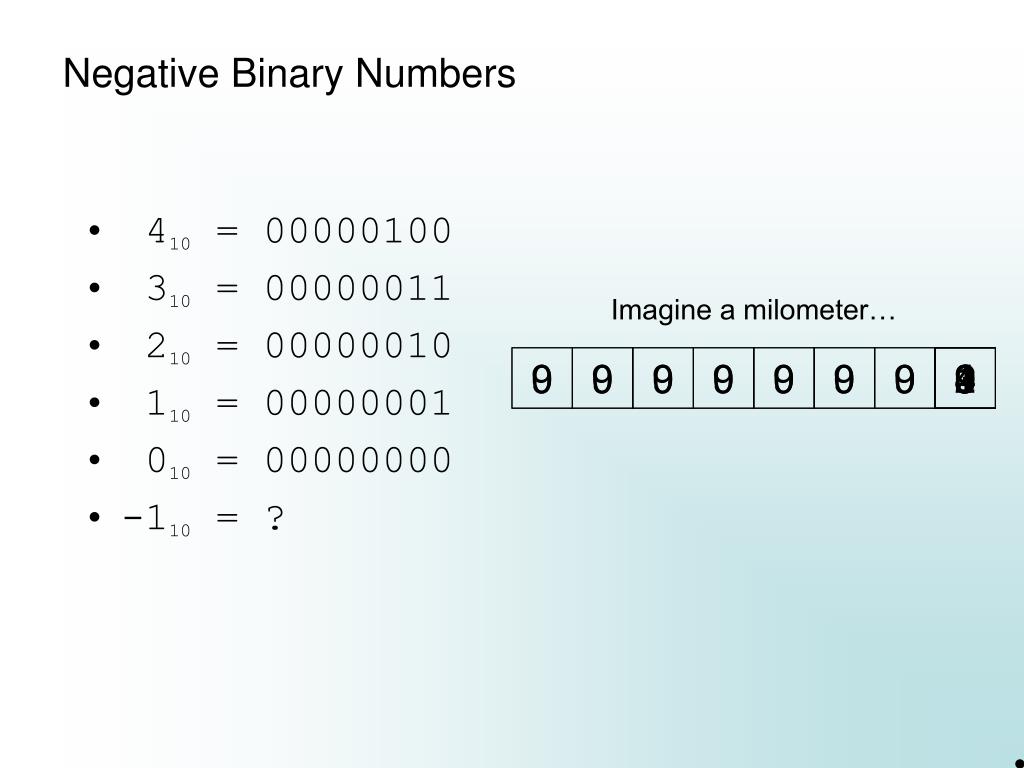Click the bullet point beside the 3 line
Viewport: 1024px width, 768px height.
point(95,287)
